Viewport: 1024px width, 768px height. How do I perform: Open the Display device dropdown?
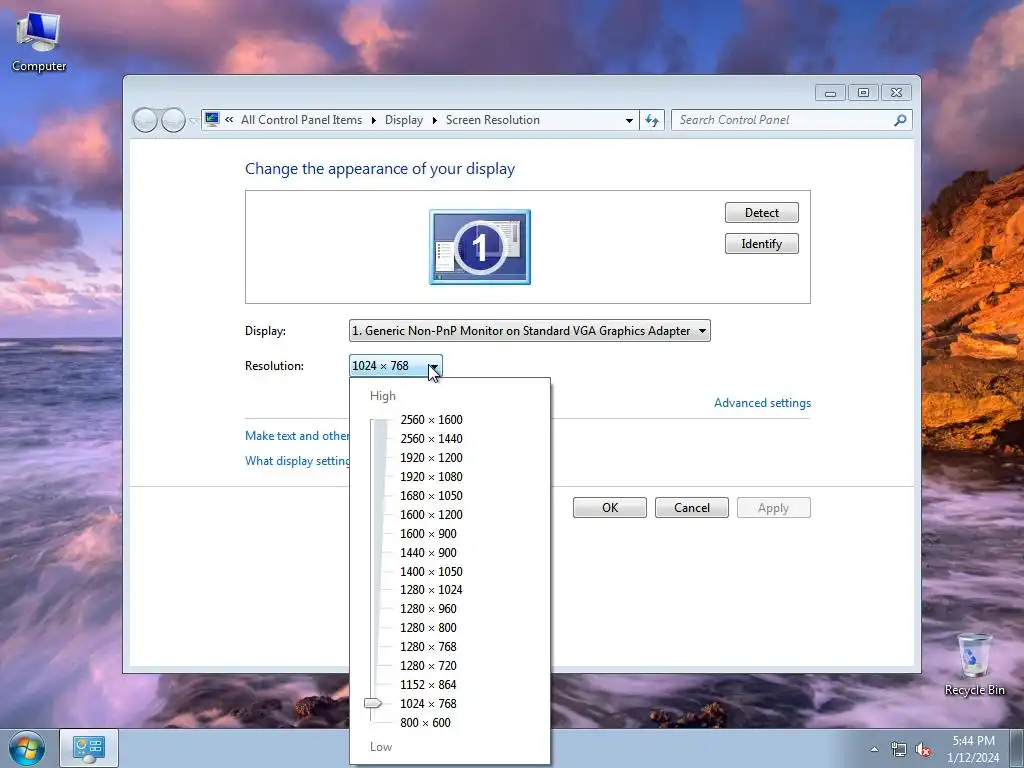(530, 330)
